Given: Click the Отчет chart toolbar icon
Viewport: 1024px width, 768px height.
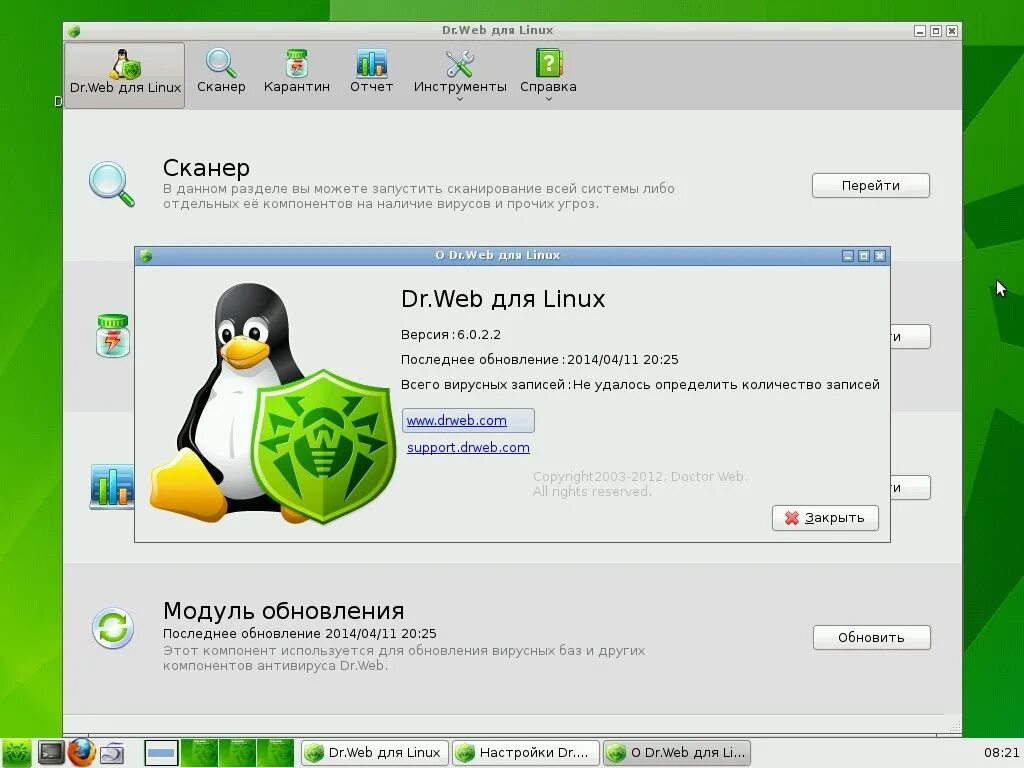Looking at the screenshot, I should click(372, 63).
